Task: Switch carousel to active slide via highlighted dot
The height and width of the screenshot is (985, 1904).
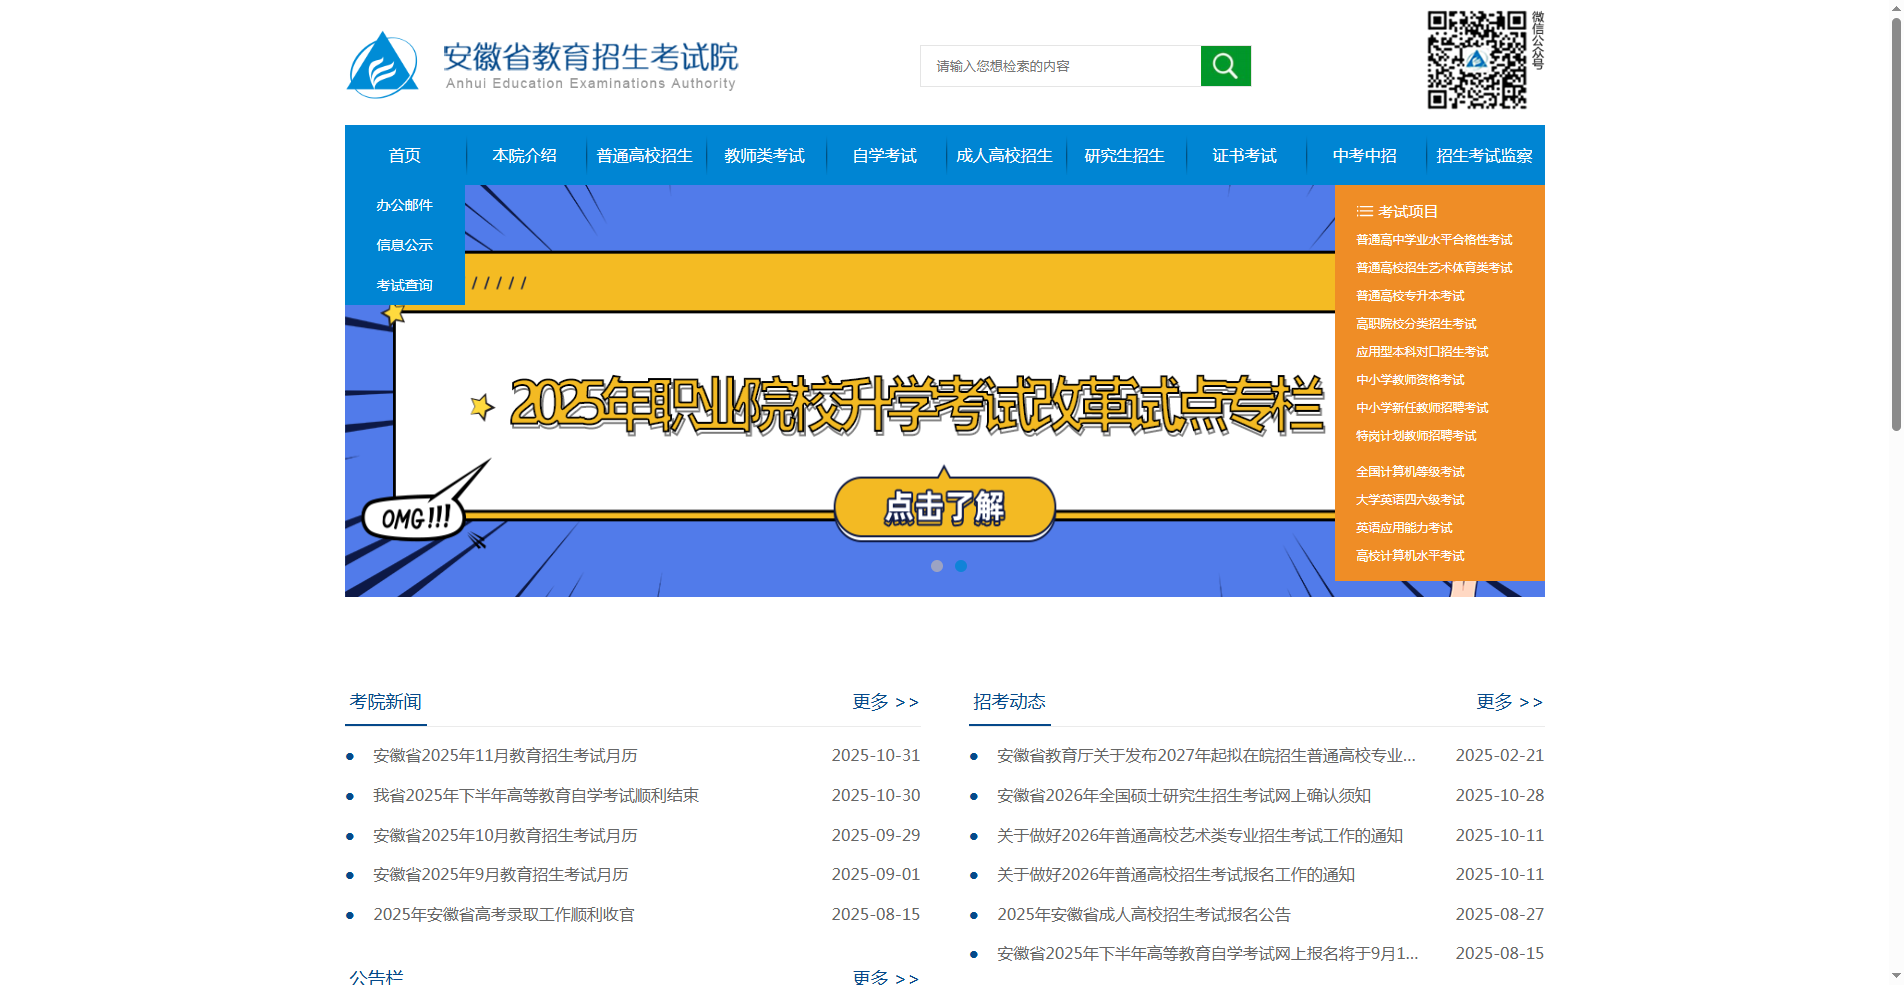Action: click(x=961, y=566)
